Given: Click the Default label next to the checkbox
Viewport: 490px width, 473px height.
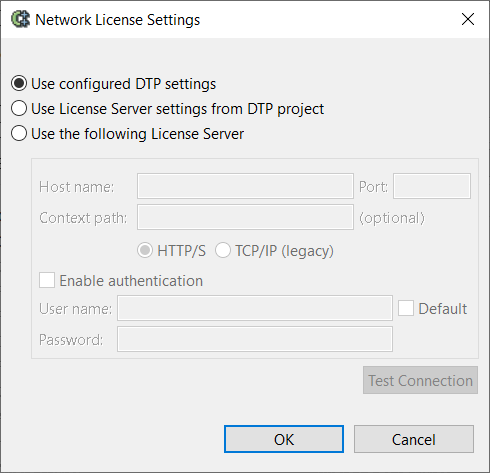Looking at the screenshot, I should pyautogui.click(x=443, y=309).
